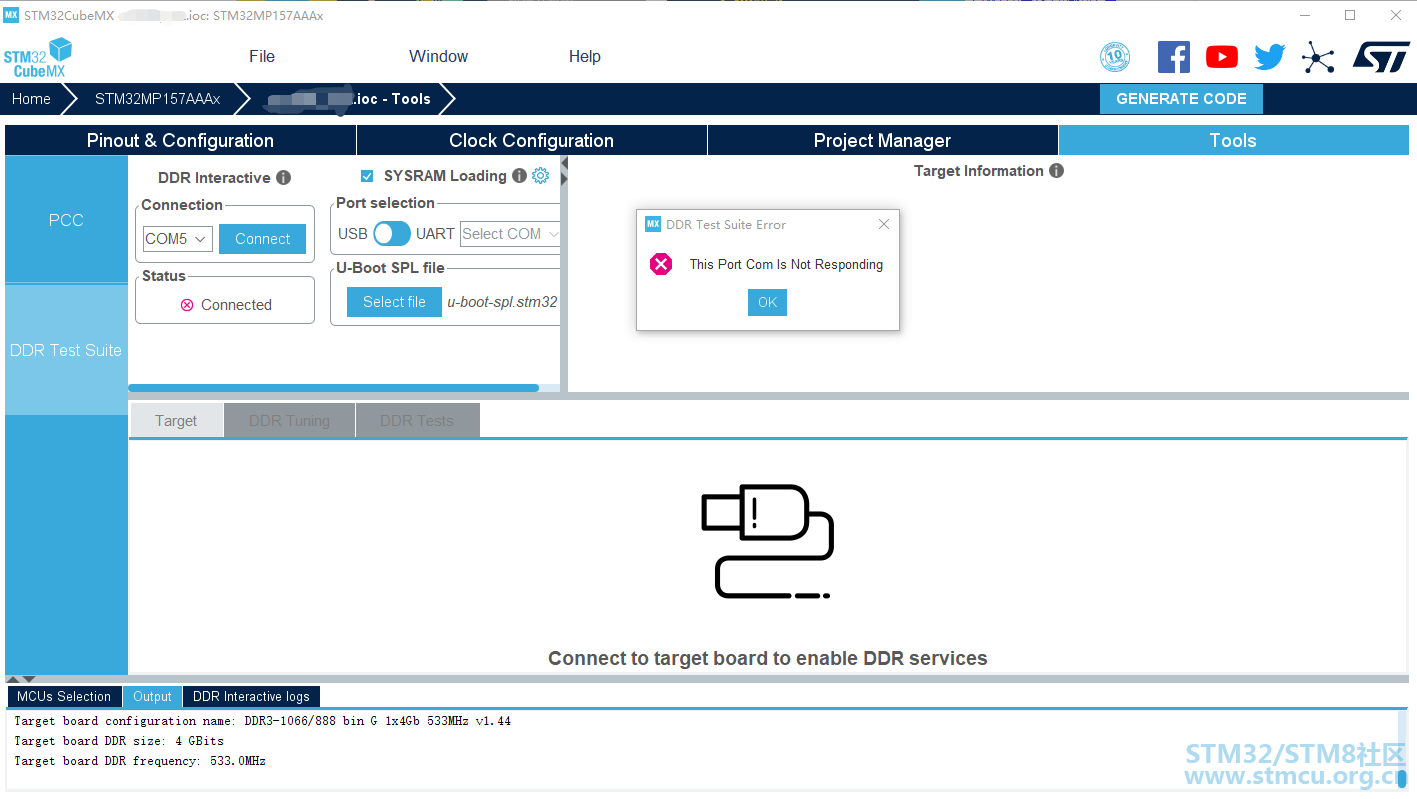Click the MX icon in the dialog title
1417x799 pixels.
[x=653, y=224]
